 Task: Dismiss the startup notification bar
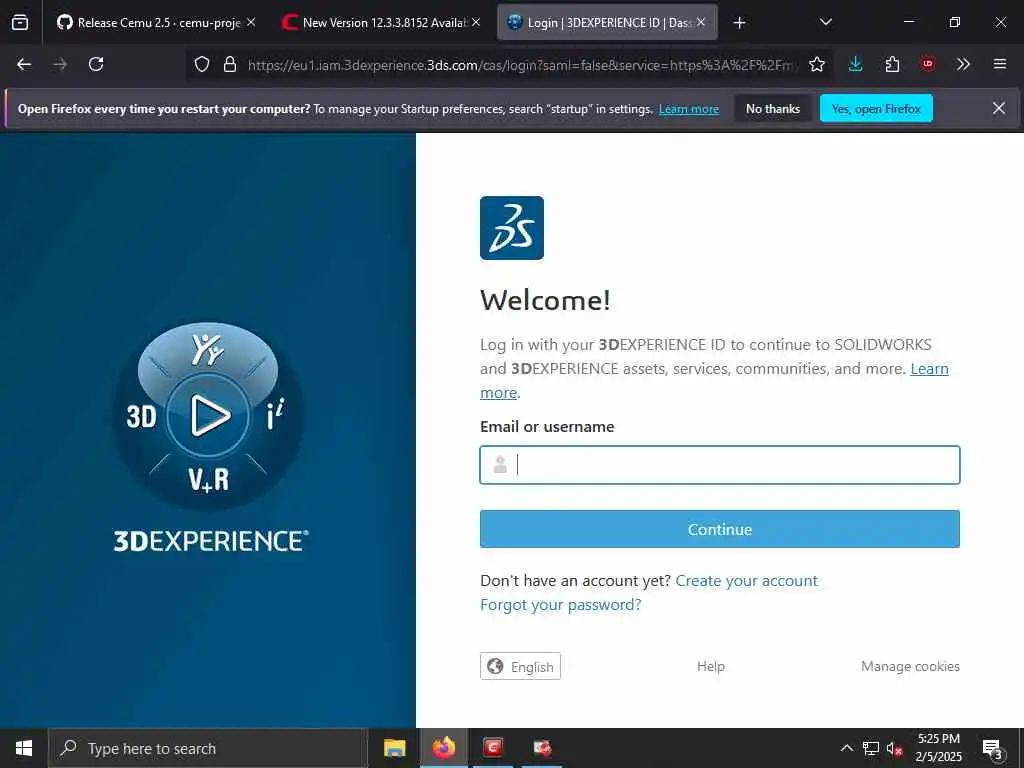[x=999, y=108]
